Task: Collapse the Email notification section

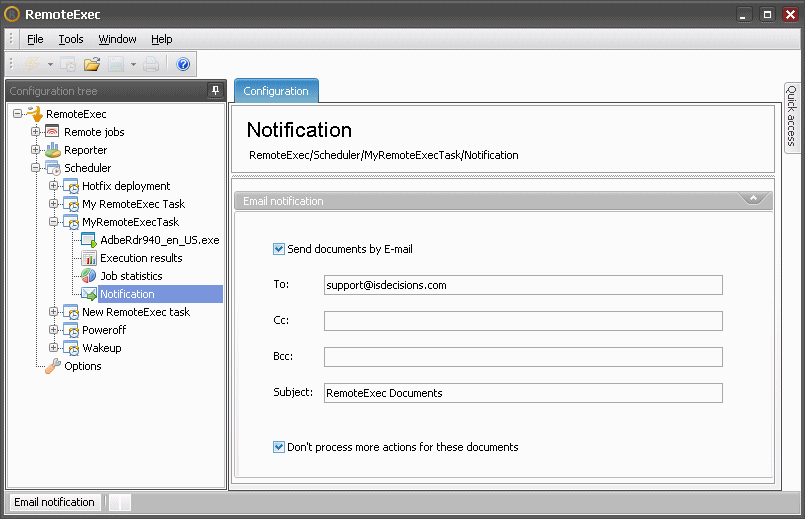Action: [x=753, y=199]
